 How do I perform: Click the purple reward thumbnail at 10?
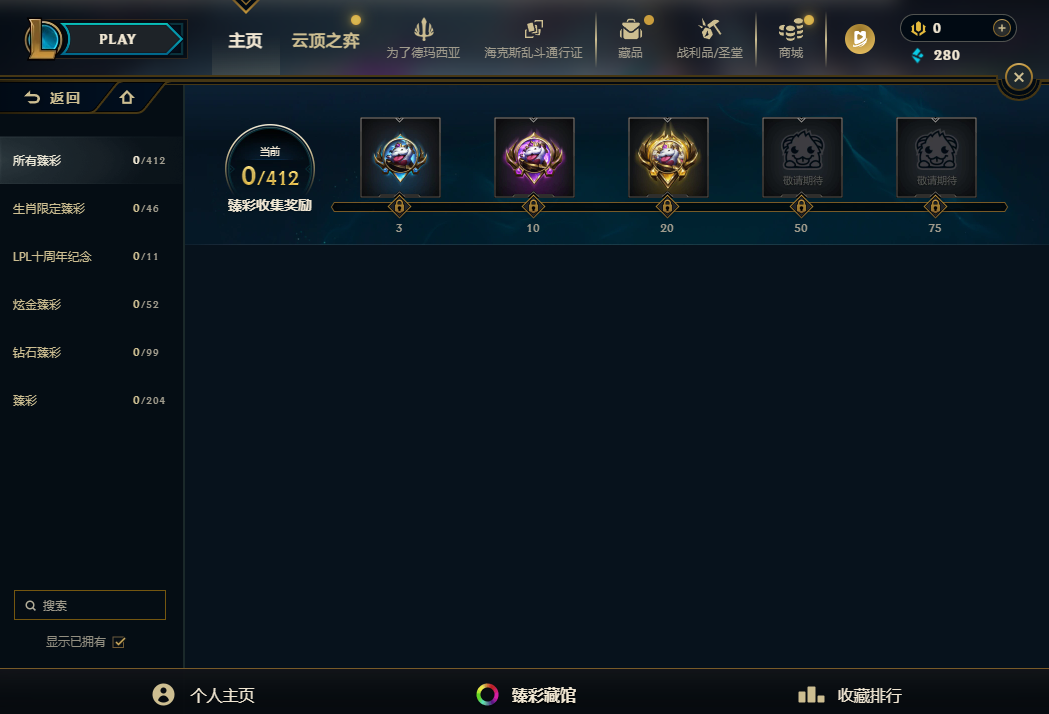coord(534,157)
